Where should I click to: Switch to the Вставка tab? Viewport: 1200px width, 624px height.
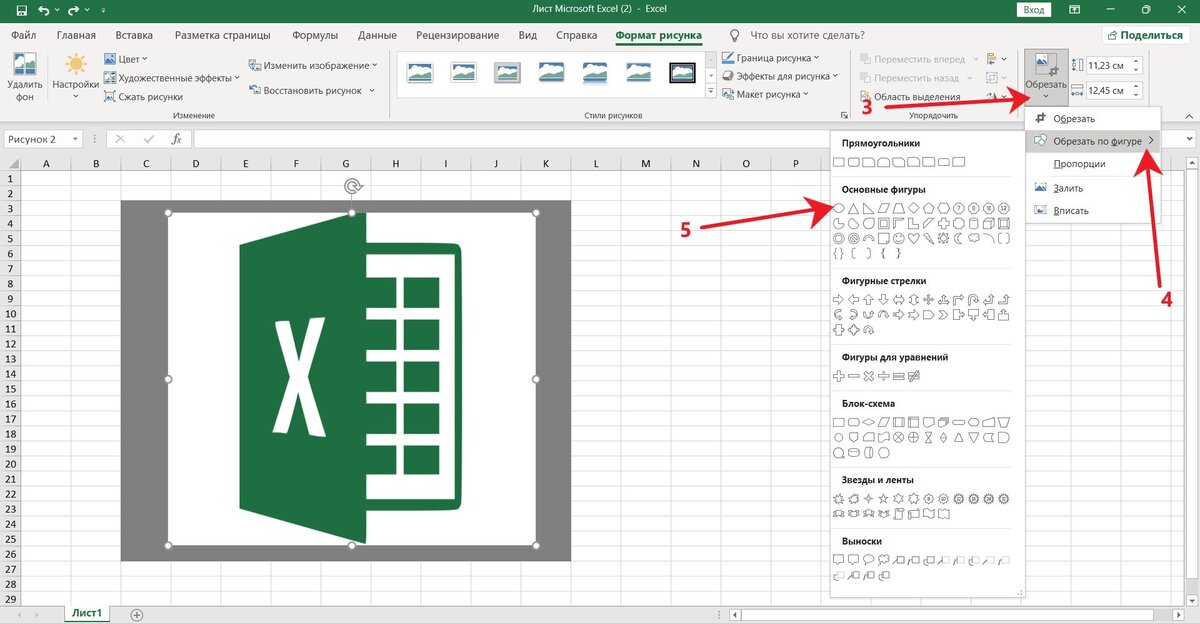click(134, 35)
